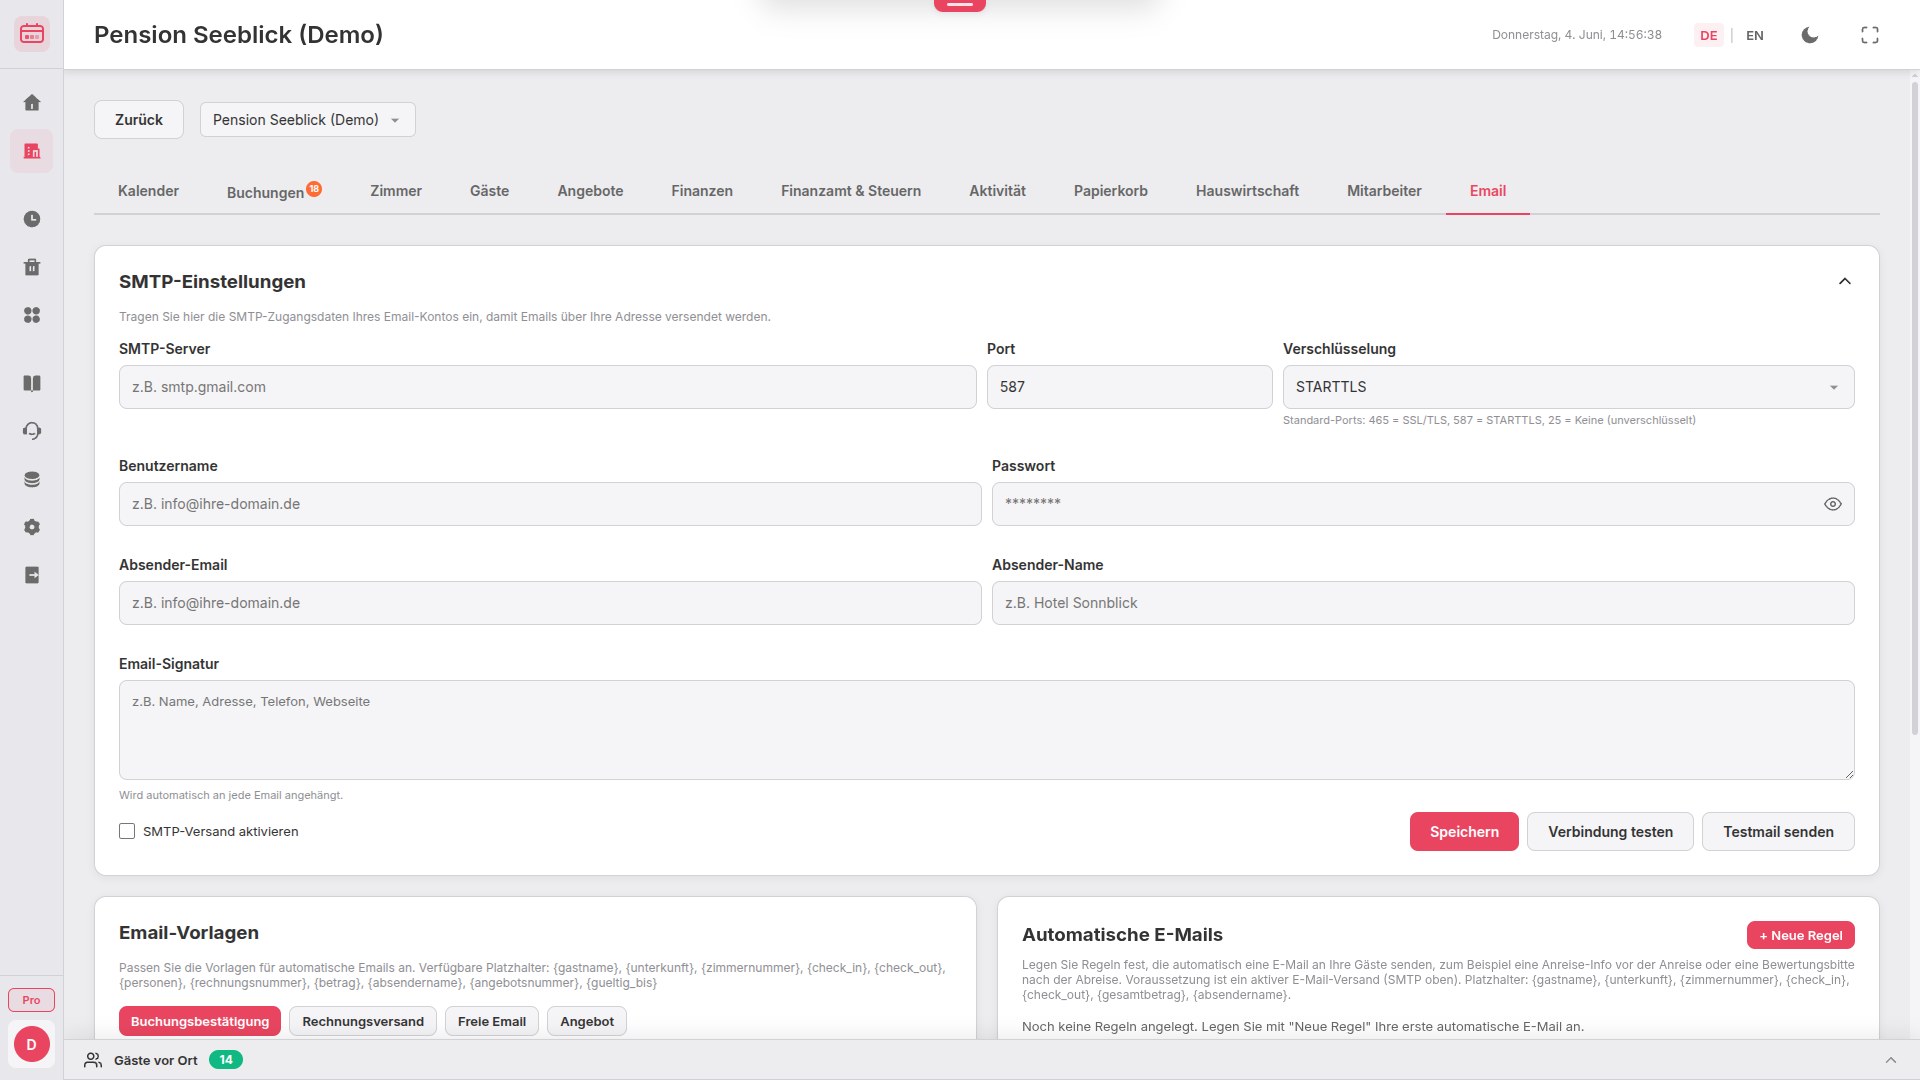
Task: Open the Aktivität tab
Action: 997,191
